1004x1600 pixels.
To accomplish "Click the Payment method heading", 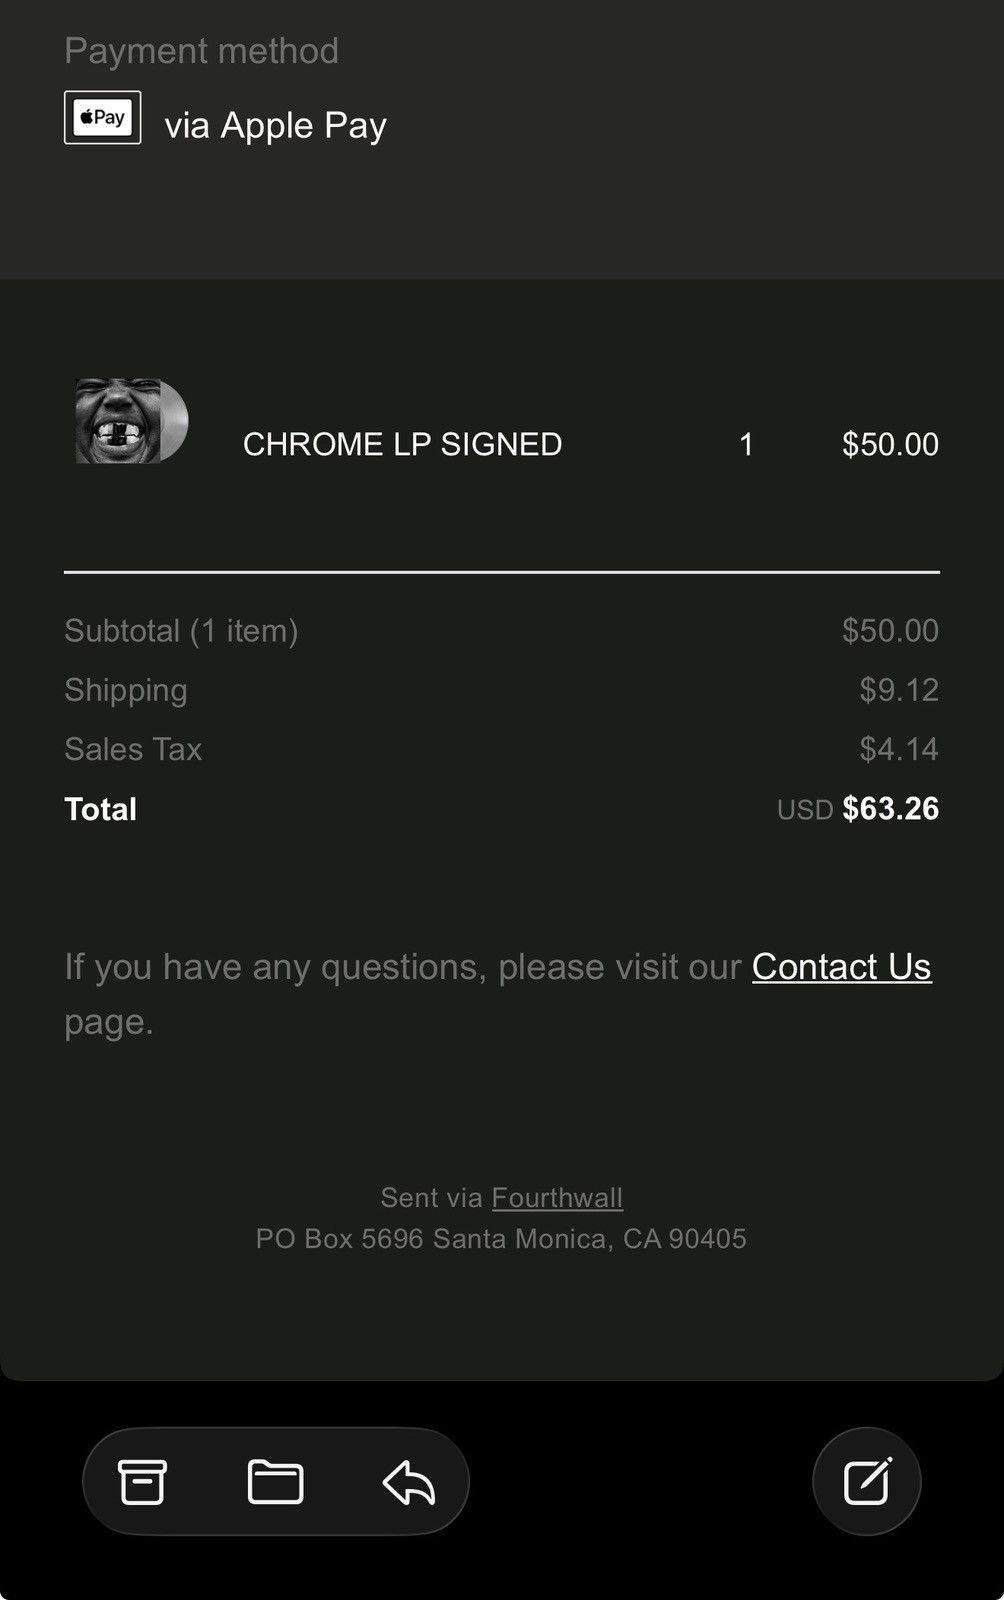I will tap(201, 50).
